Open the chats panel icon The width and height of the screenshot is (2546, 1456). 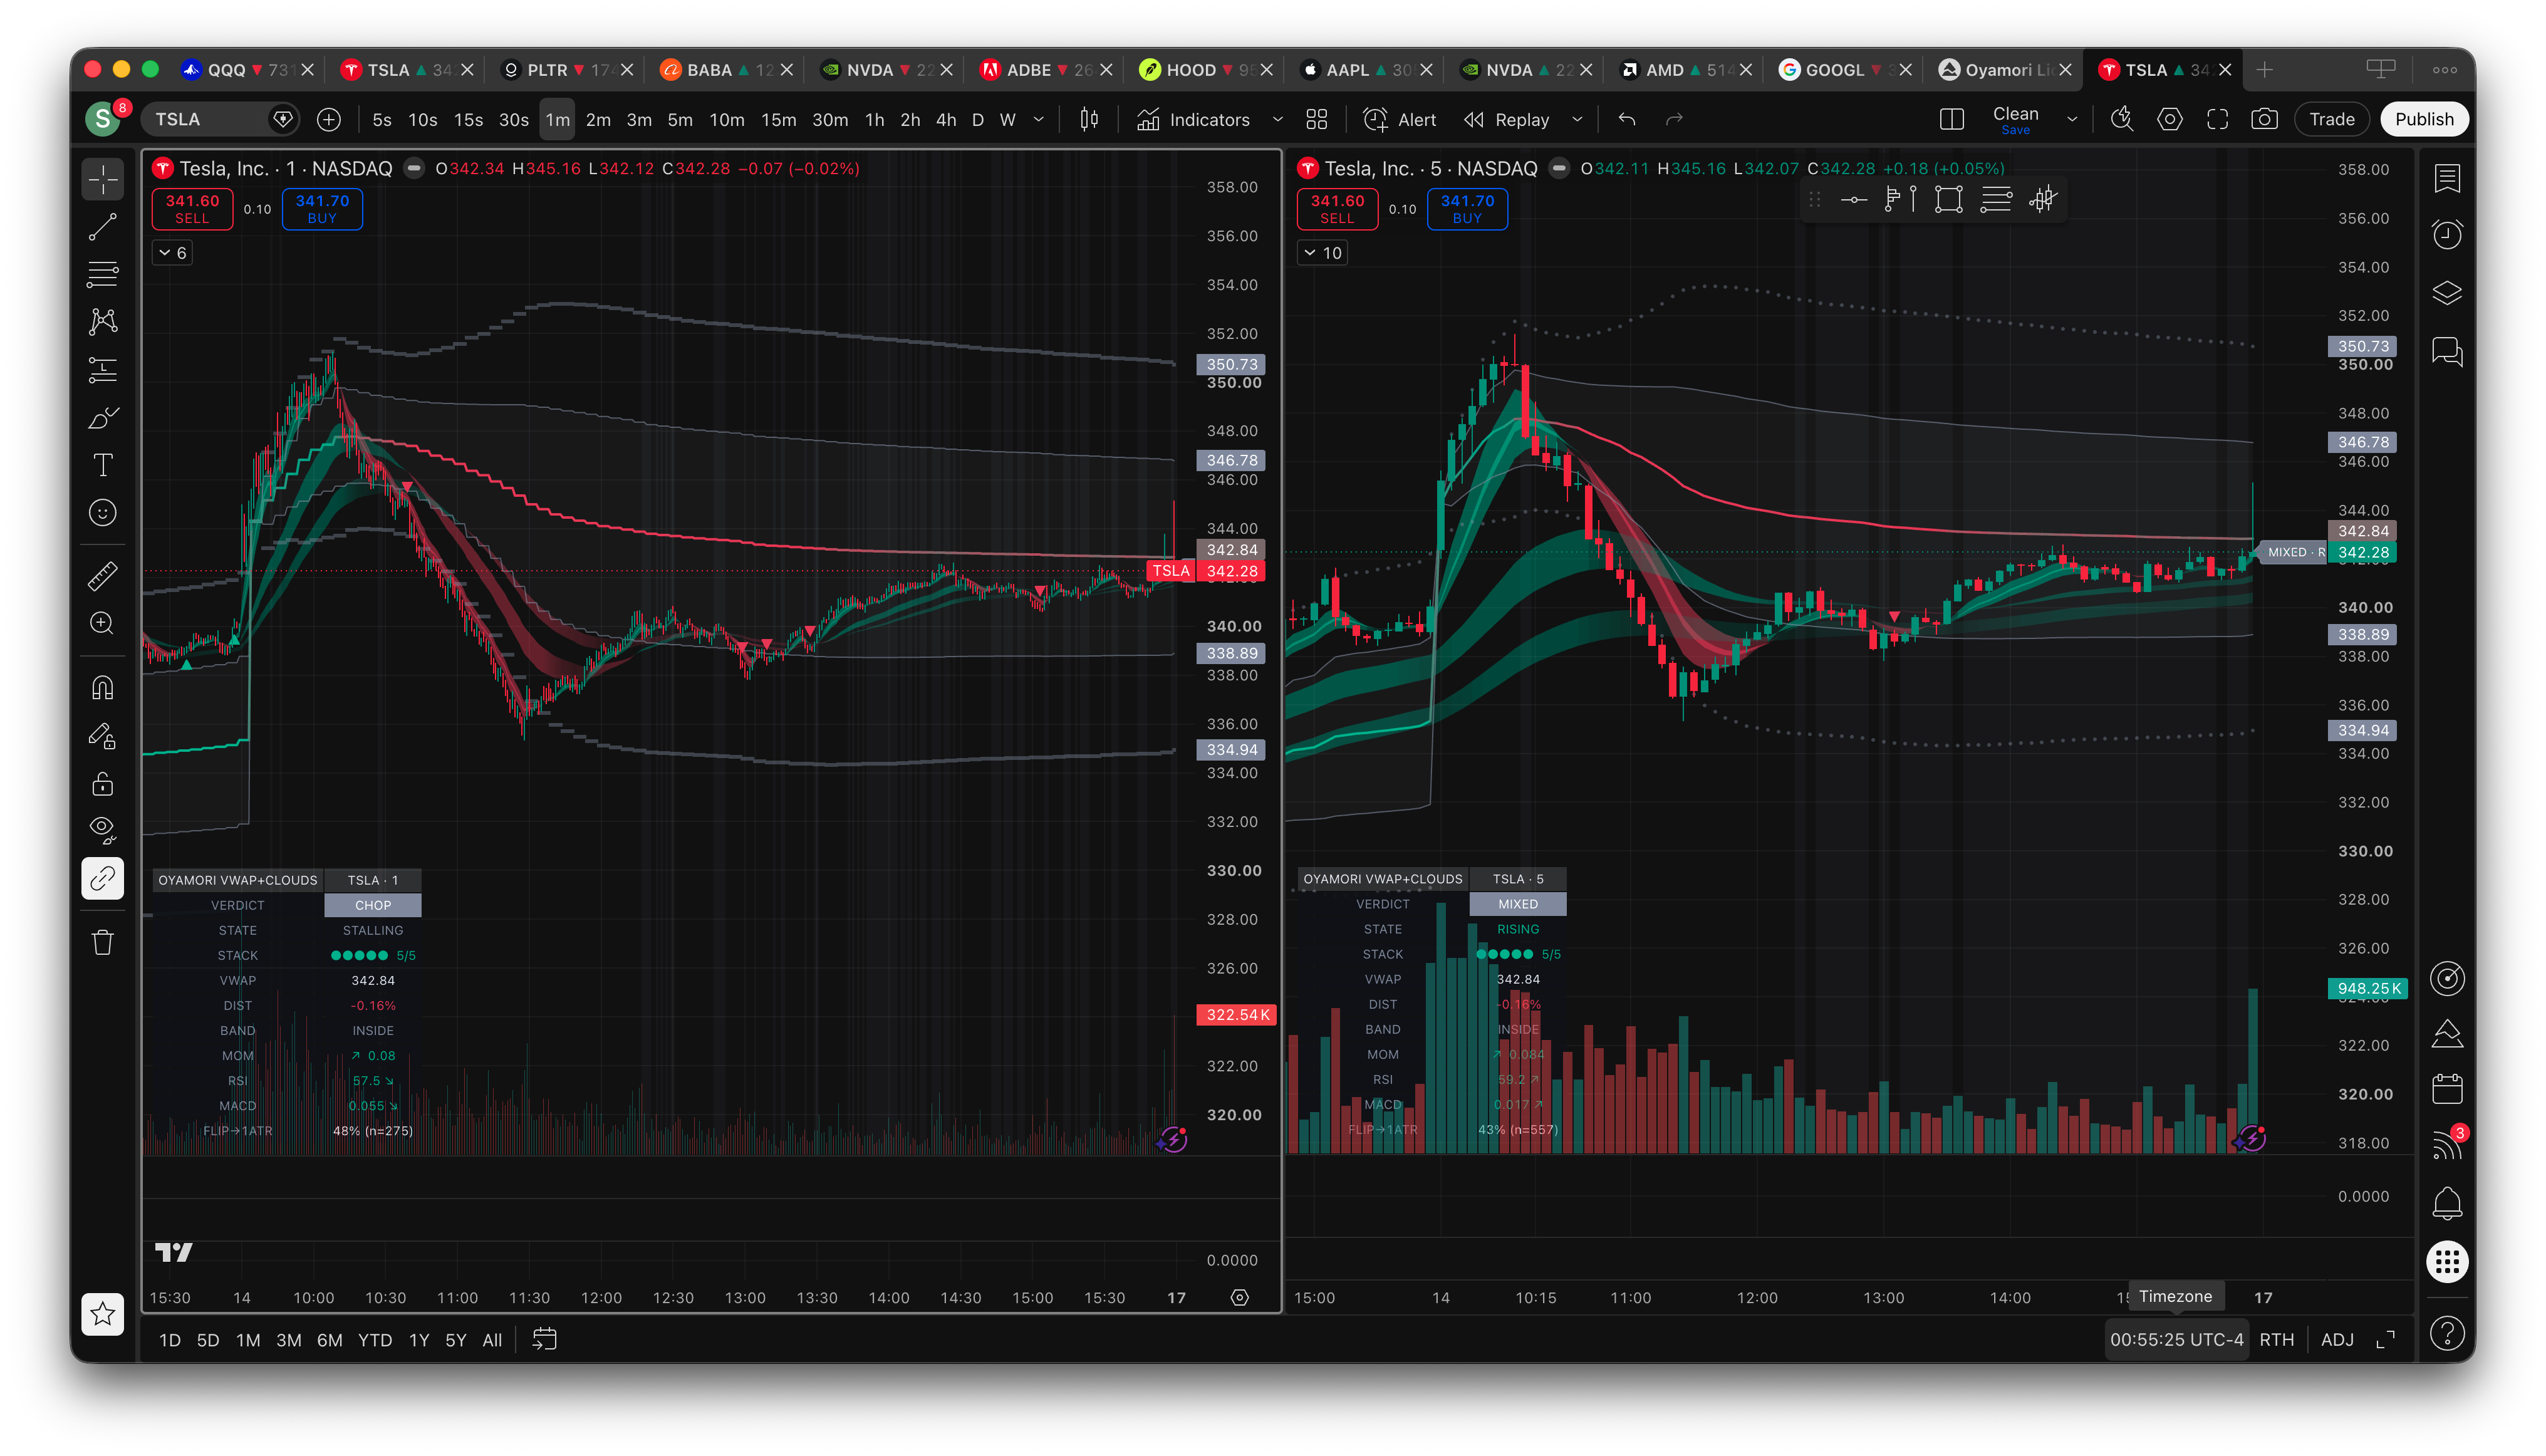click(x=2447, y=352)
